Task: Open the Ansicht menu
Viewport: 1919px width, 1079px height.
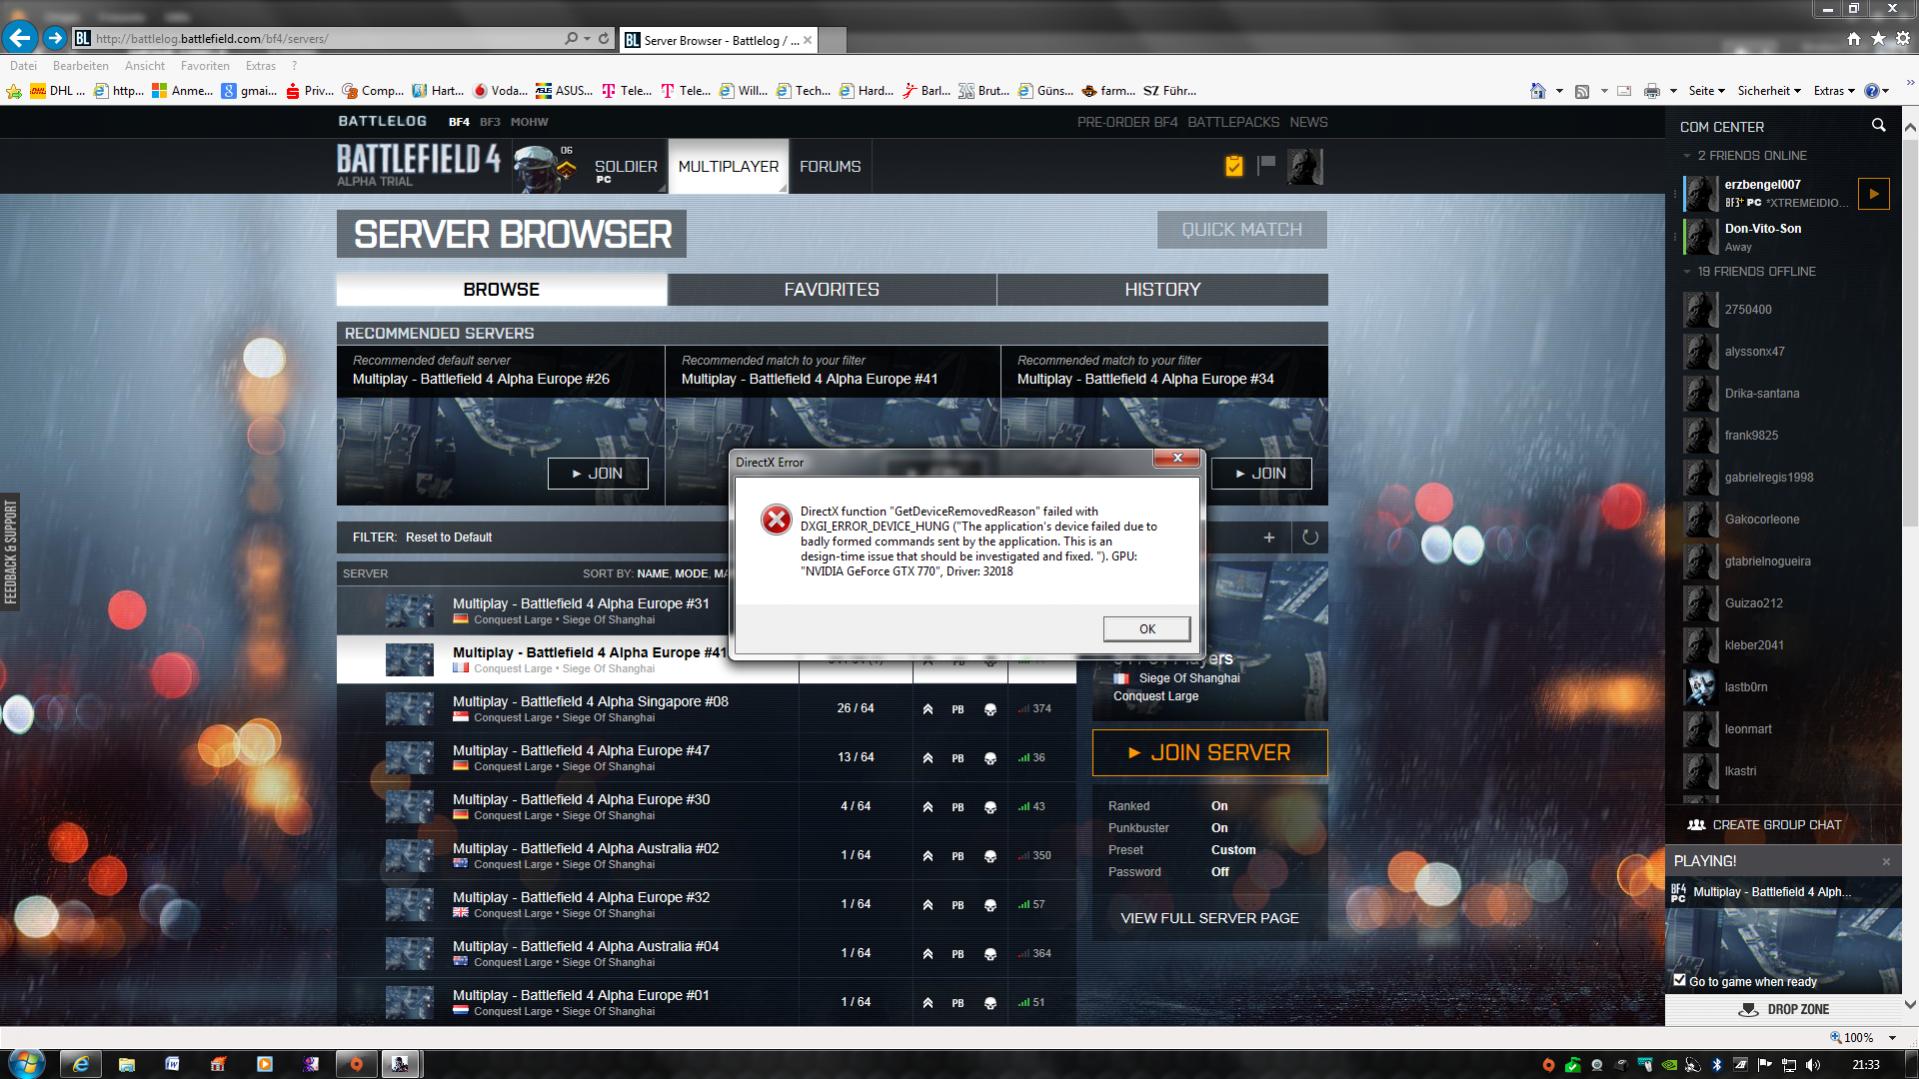Action: point(145,66)
